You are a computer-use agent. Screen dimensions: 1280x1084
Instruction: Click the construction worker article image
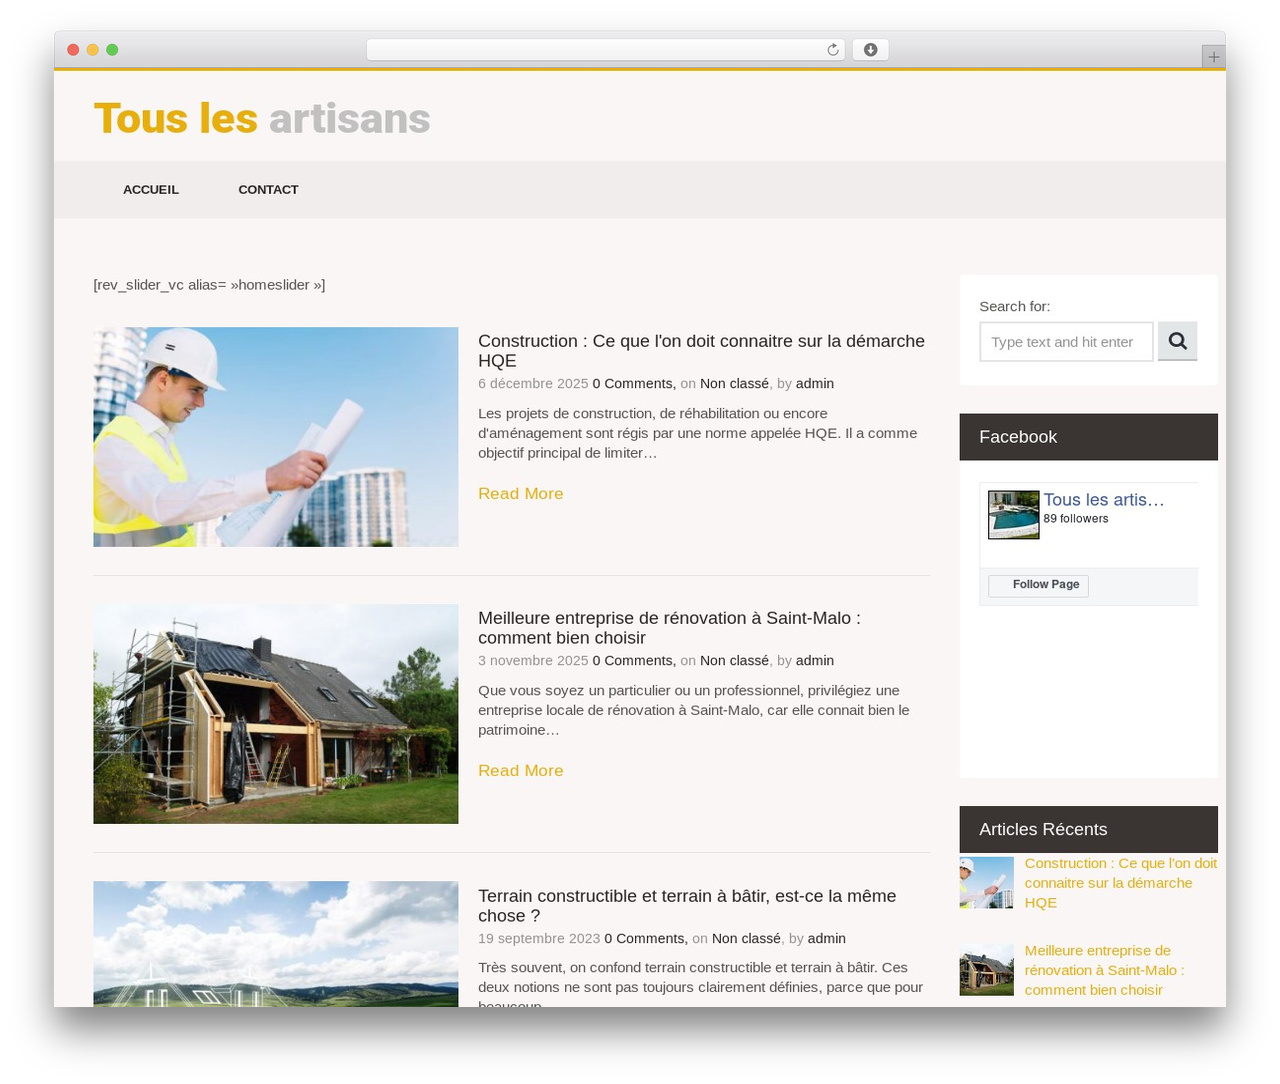point(276,437)
